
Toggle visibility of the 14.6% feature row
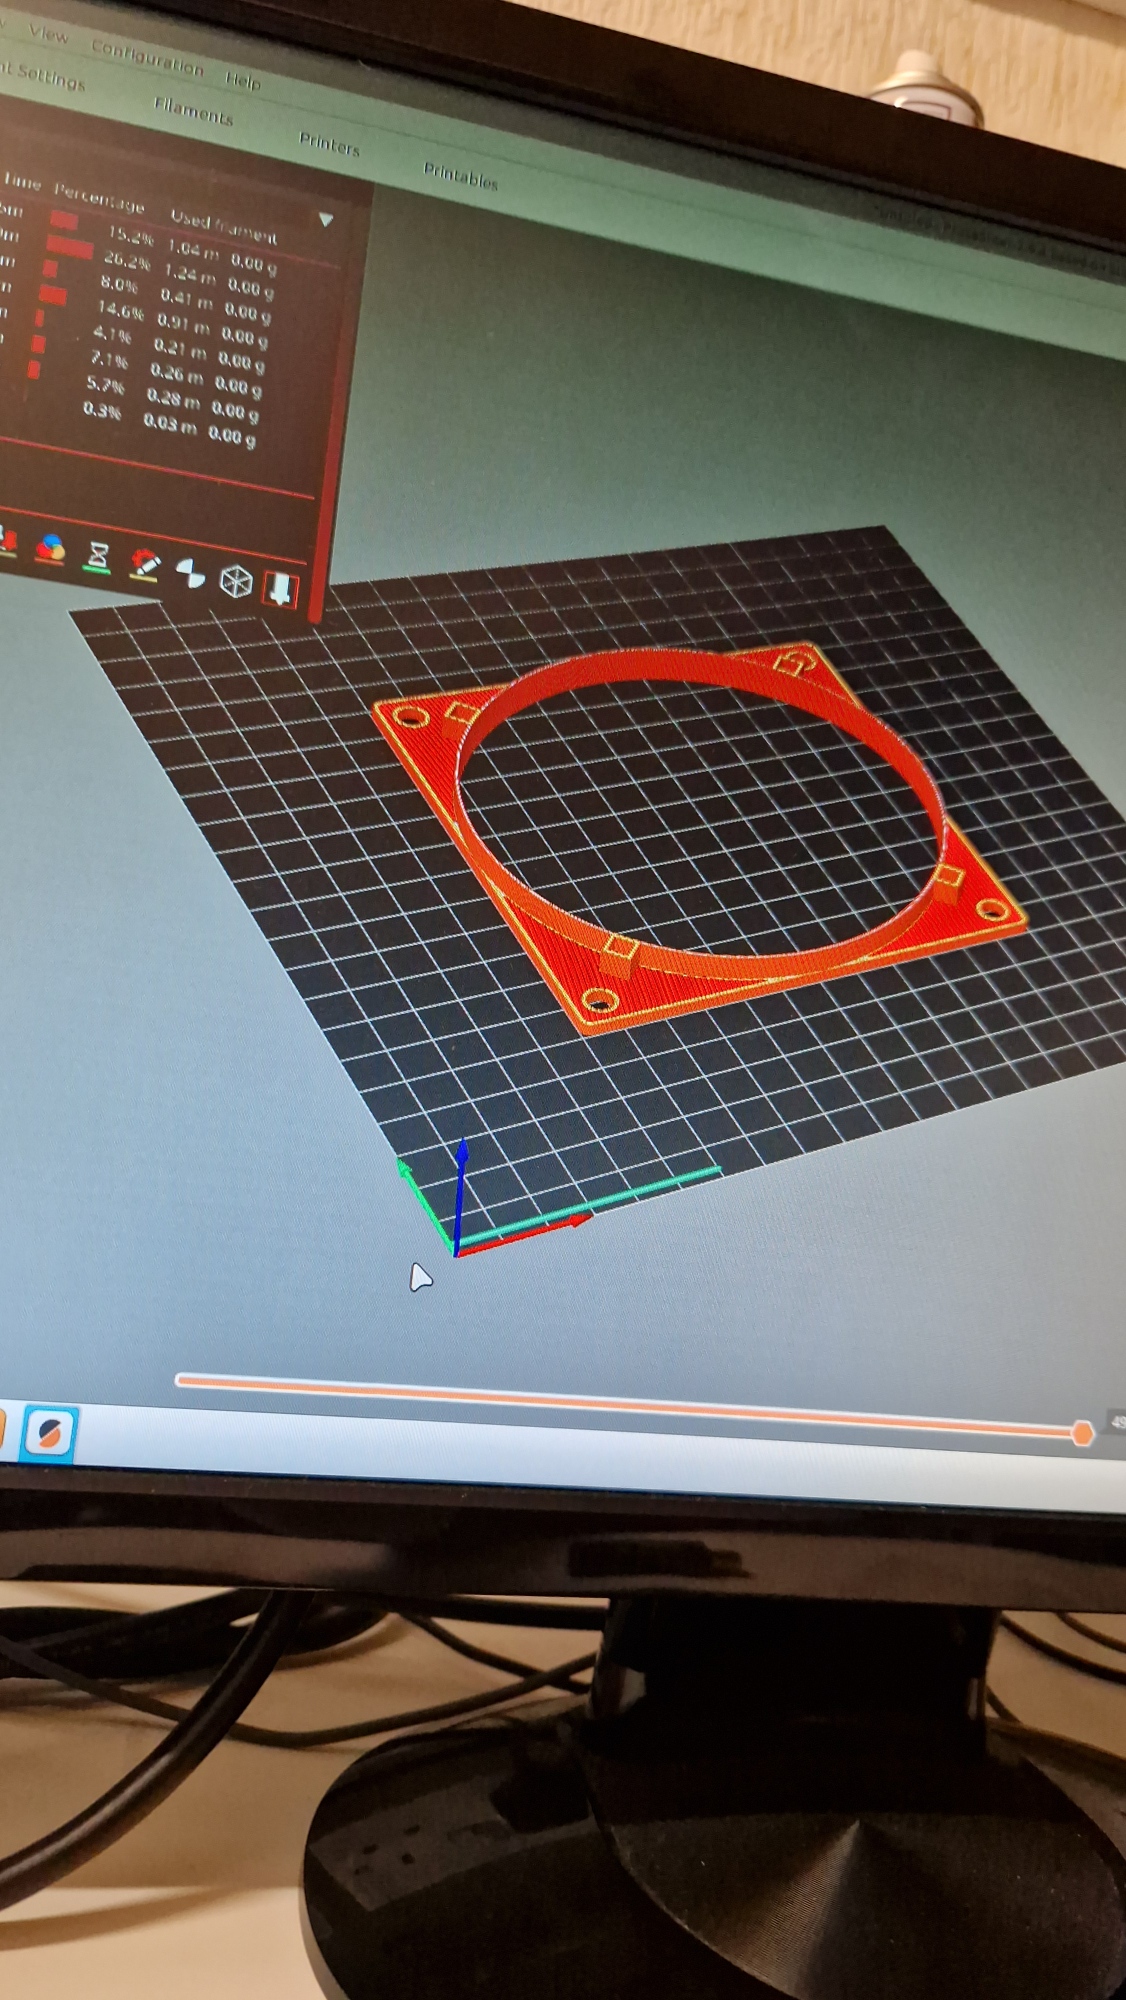[x=120, y=311]
